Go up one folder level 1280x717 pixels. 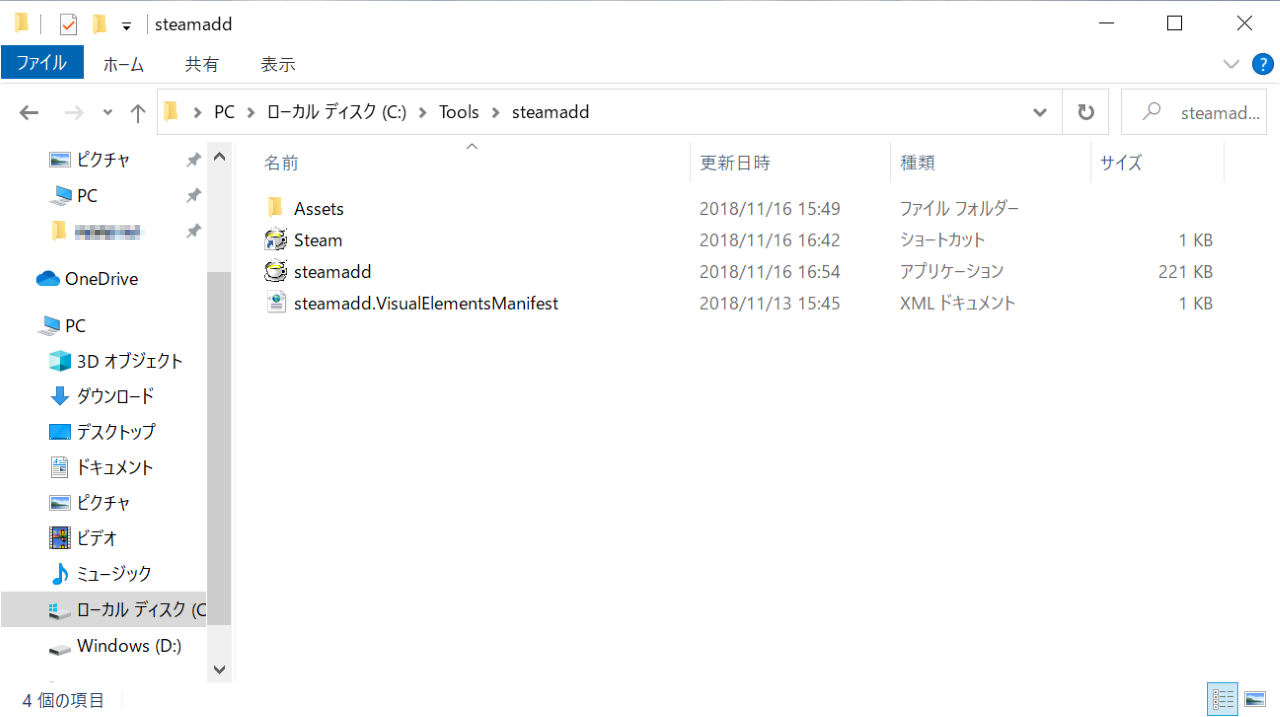tap(138, 113)
